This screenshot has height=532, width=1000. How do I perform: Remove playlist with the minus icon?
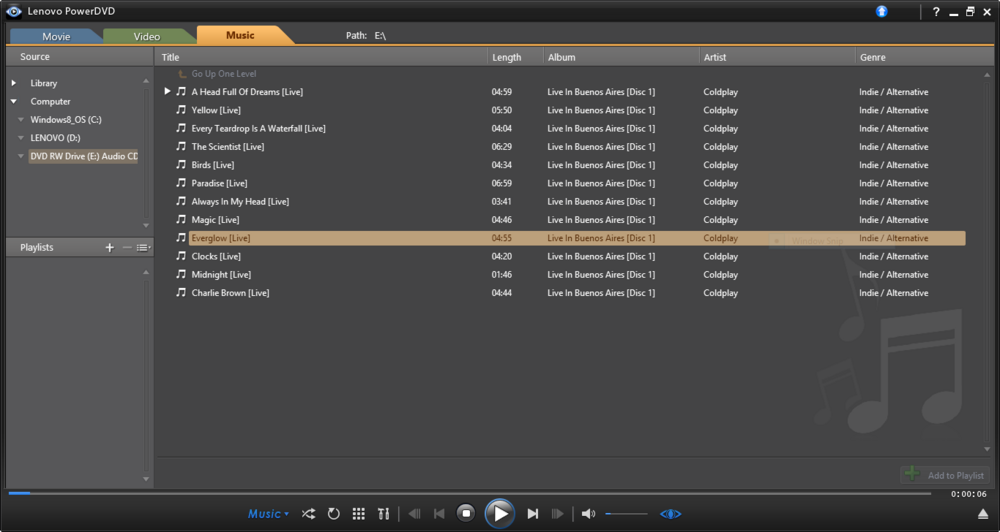[127, 248]
